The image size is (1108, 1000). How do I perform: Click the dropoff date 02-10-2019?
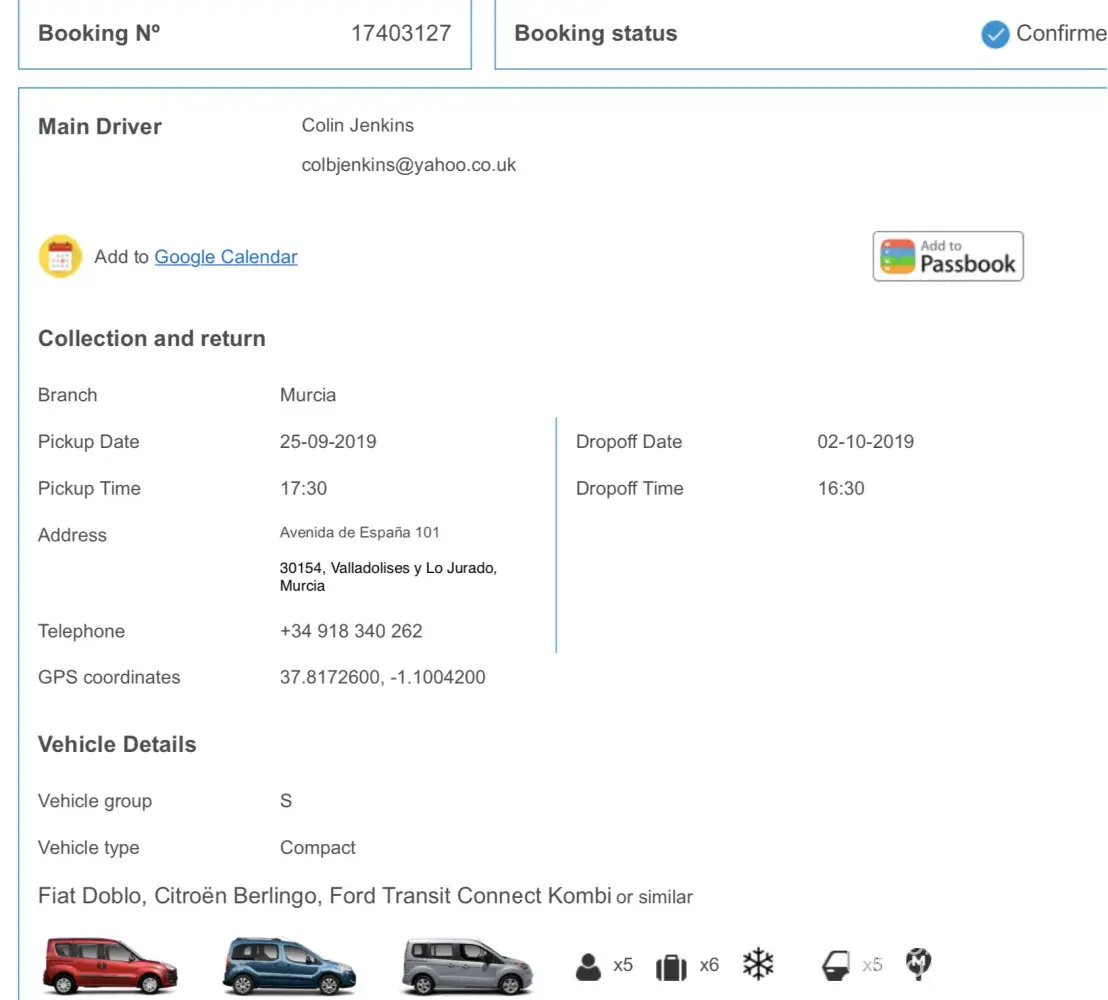(x=866, y=442)
